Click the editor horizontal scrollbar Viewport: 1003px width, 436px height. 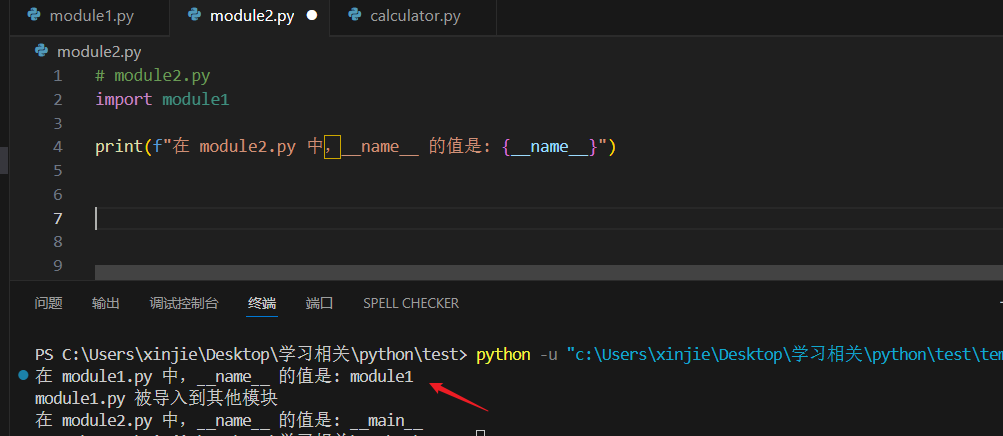click(x=548, y=272)
